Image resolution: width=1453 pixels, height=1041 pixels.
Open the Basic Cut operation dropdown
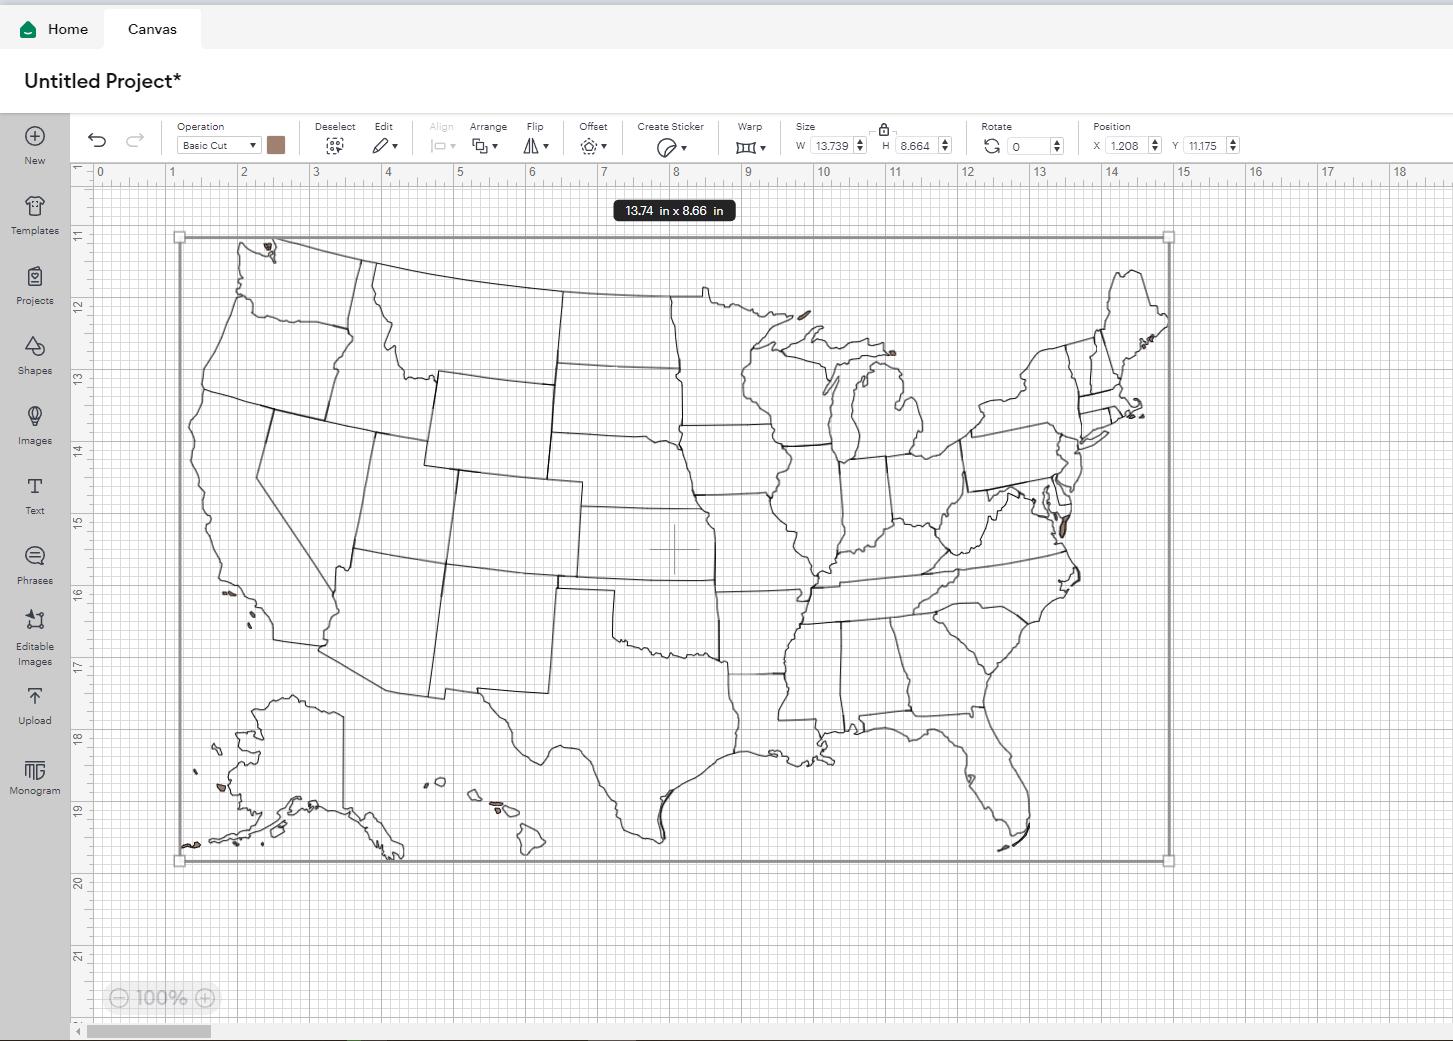216,145
